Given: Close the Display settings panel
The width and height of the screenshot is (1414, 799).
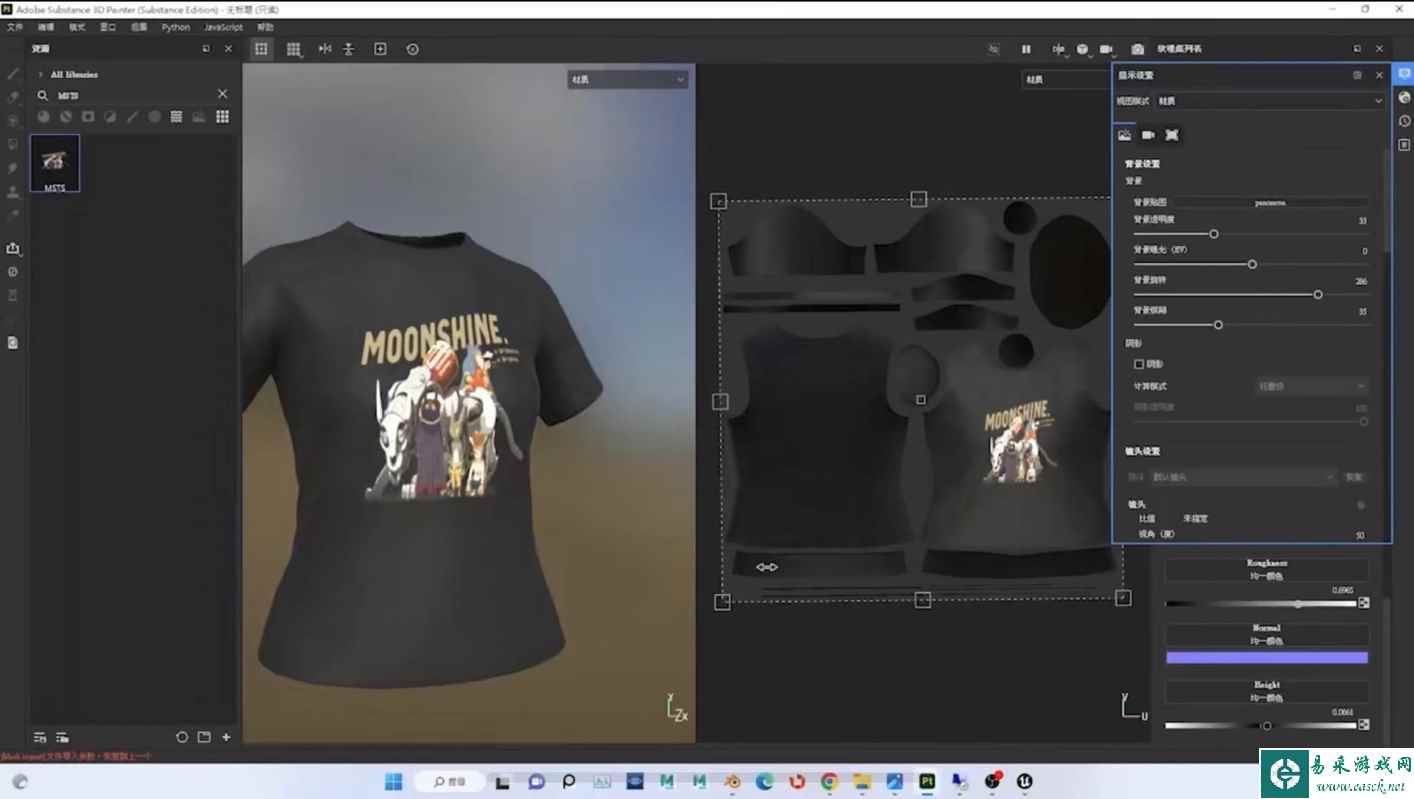Looking at the screenshot, I should point(1379,75).
